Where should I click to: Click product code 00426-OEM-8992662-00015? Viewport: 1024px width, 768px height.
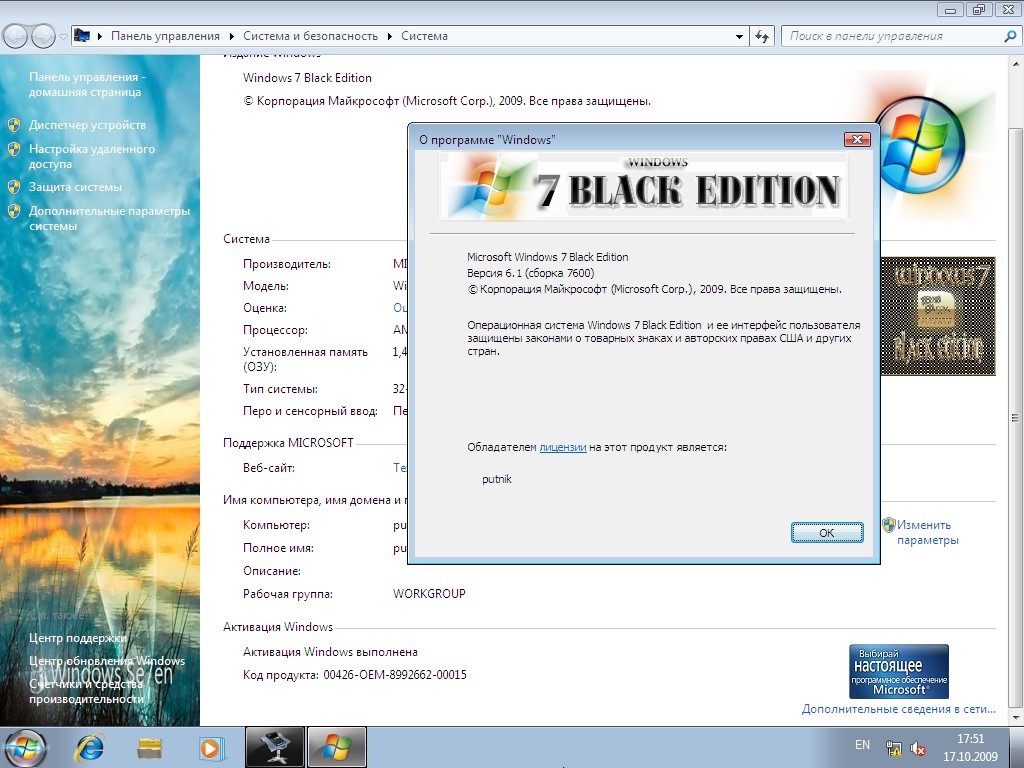coord(394,675)
